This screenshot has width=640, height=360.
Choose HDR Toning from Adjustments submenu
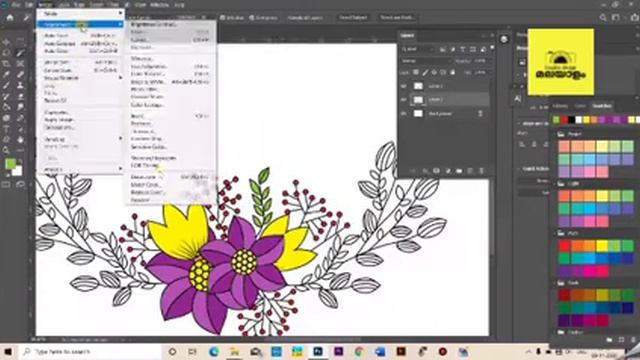(171, 165)
